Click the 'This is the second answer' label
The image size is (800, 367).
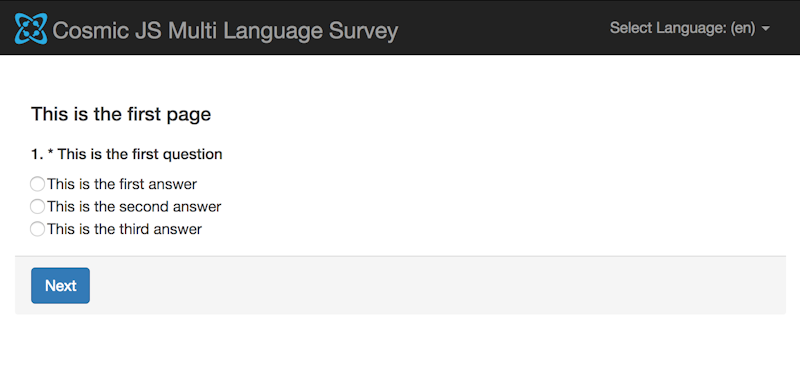point(134,207)
